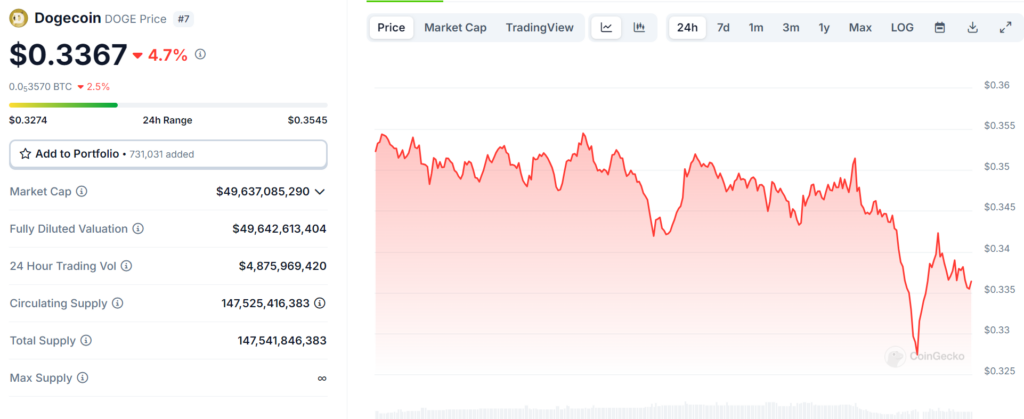The width and height of the screenshot is (1024, 419).
Task: Click the 24 Hour Trading Vol info icon
Action: click(127, 266)
